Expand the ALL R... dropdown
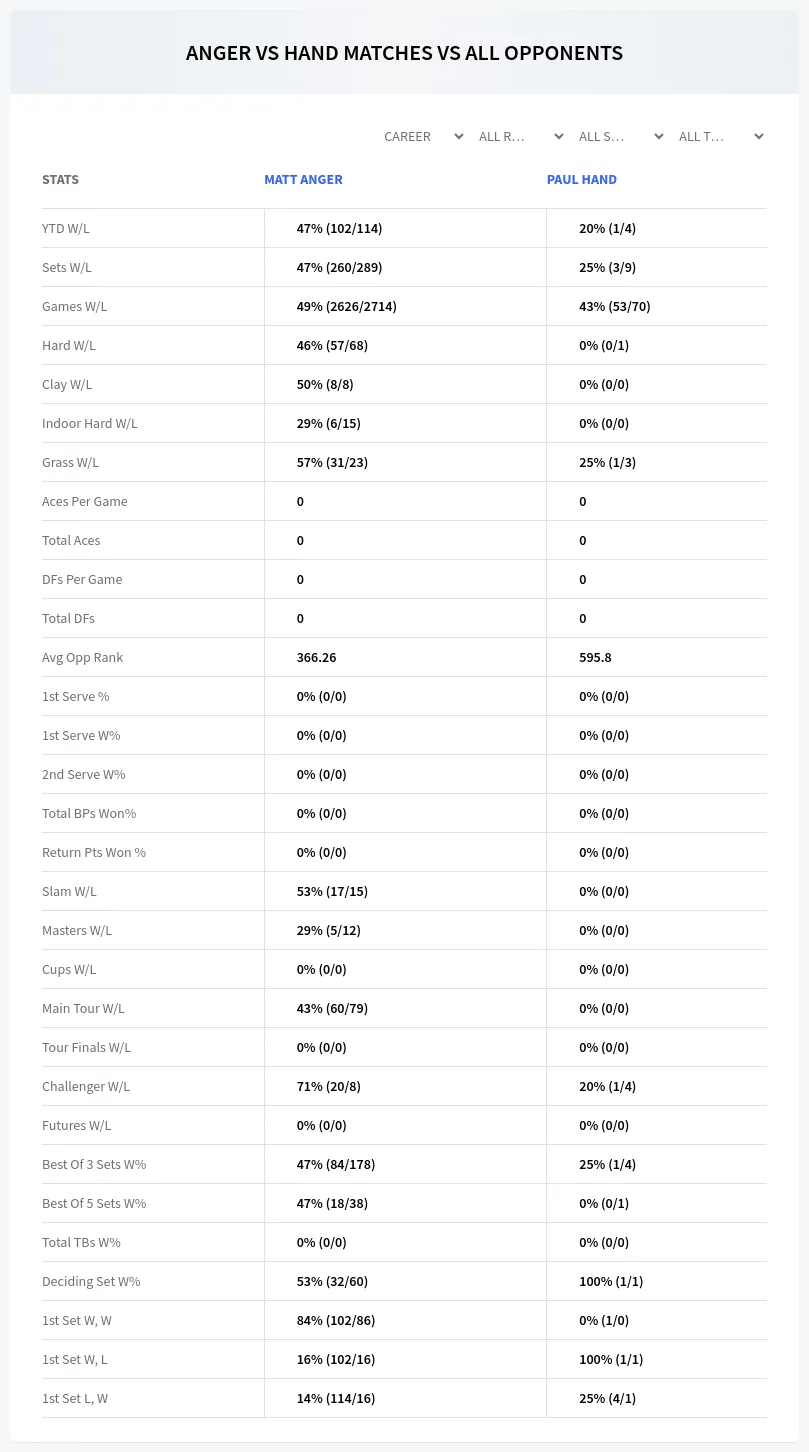The width and height of the screenshot is (809, 1452). point(522,136)
